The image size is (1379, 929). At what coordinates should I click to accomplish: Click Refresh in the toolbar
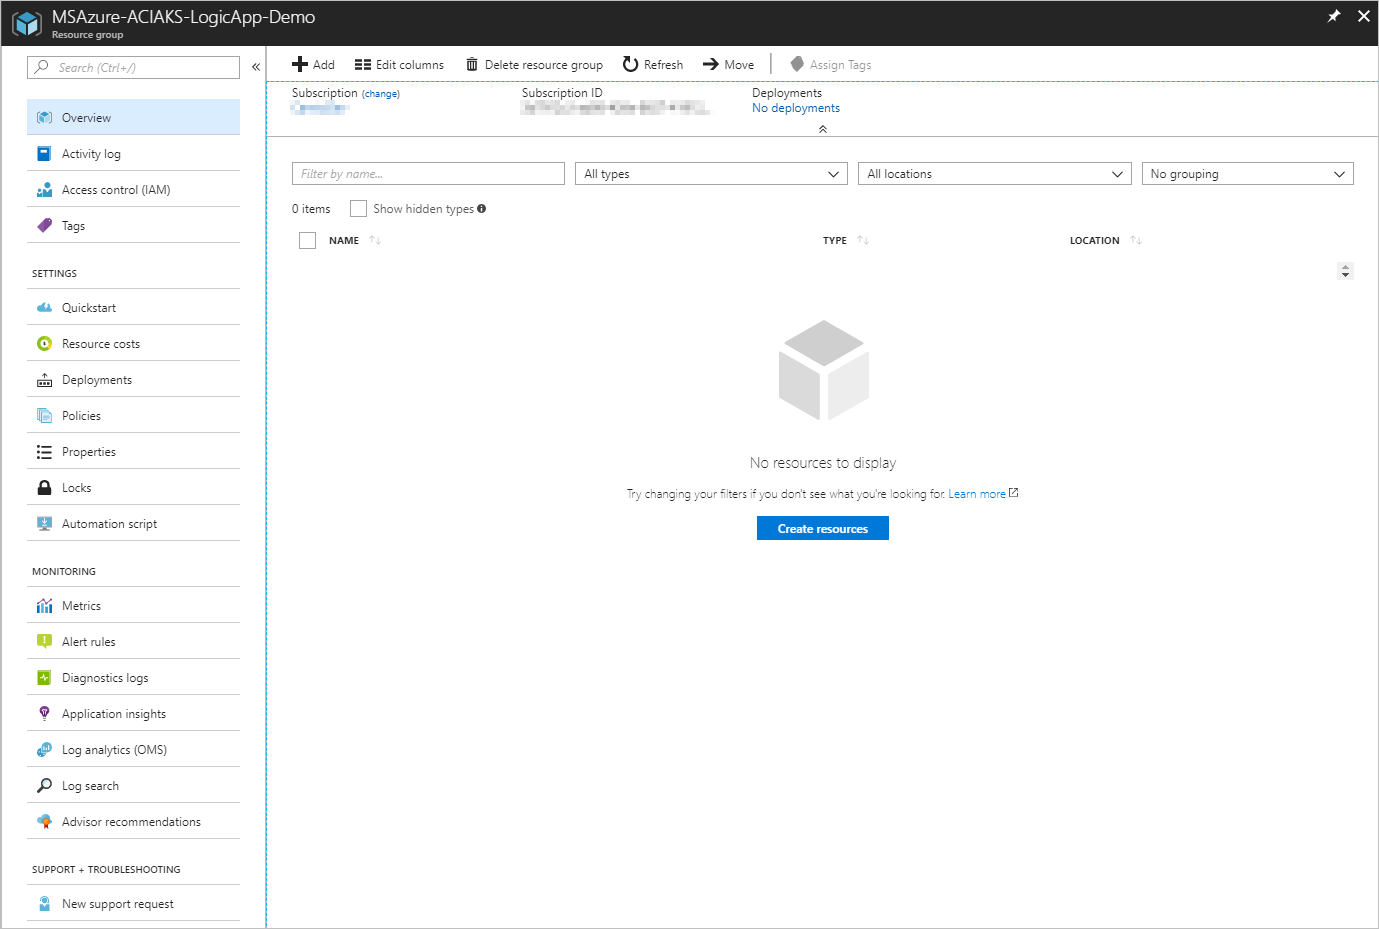coord(653,65)
